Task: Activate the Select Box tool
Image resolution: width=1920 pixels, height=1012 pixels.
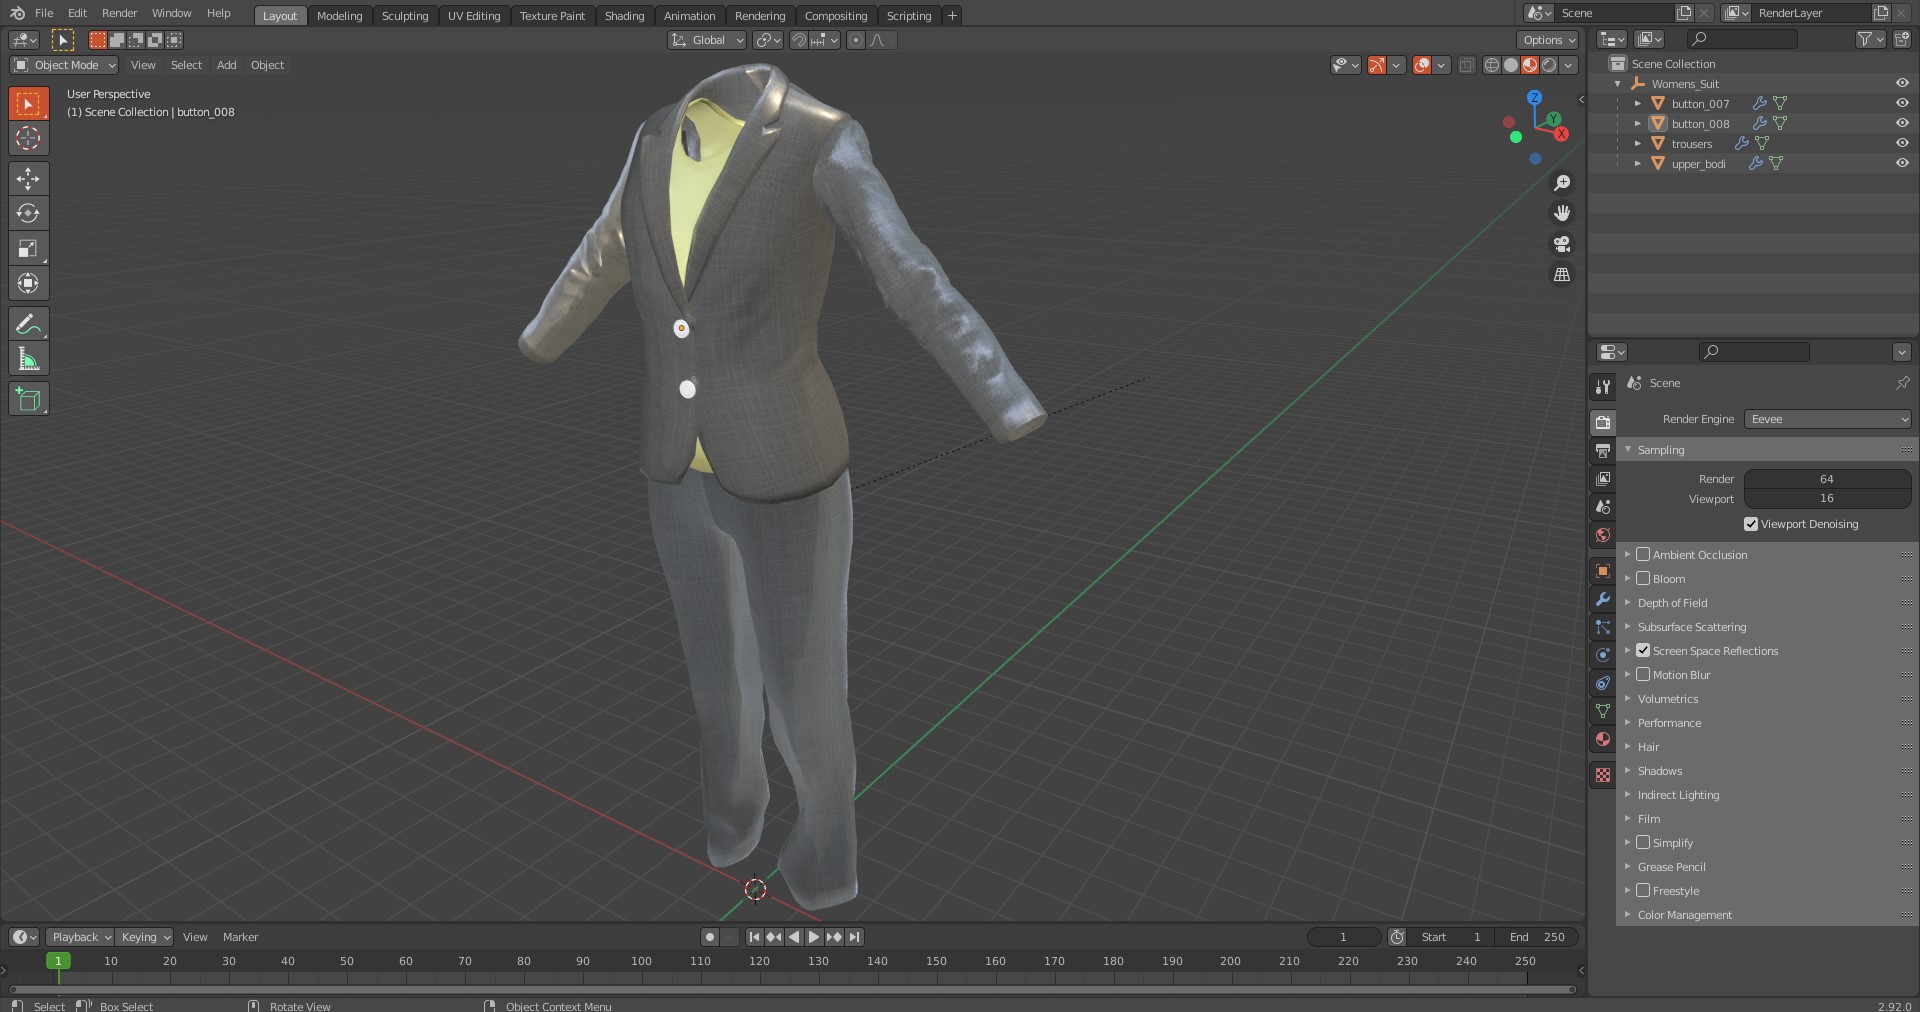Action: pyautogui.click(x=28, y=103)
